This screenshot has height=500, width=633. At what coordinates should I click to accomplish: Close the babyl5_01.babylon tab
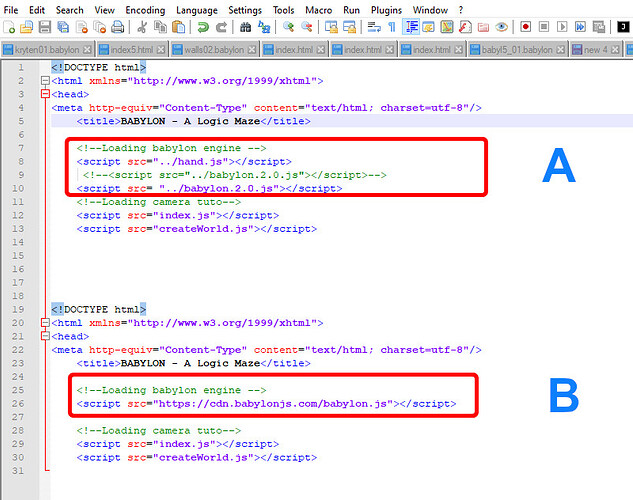coord(560,50)
